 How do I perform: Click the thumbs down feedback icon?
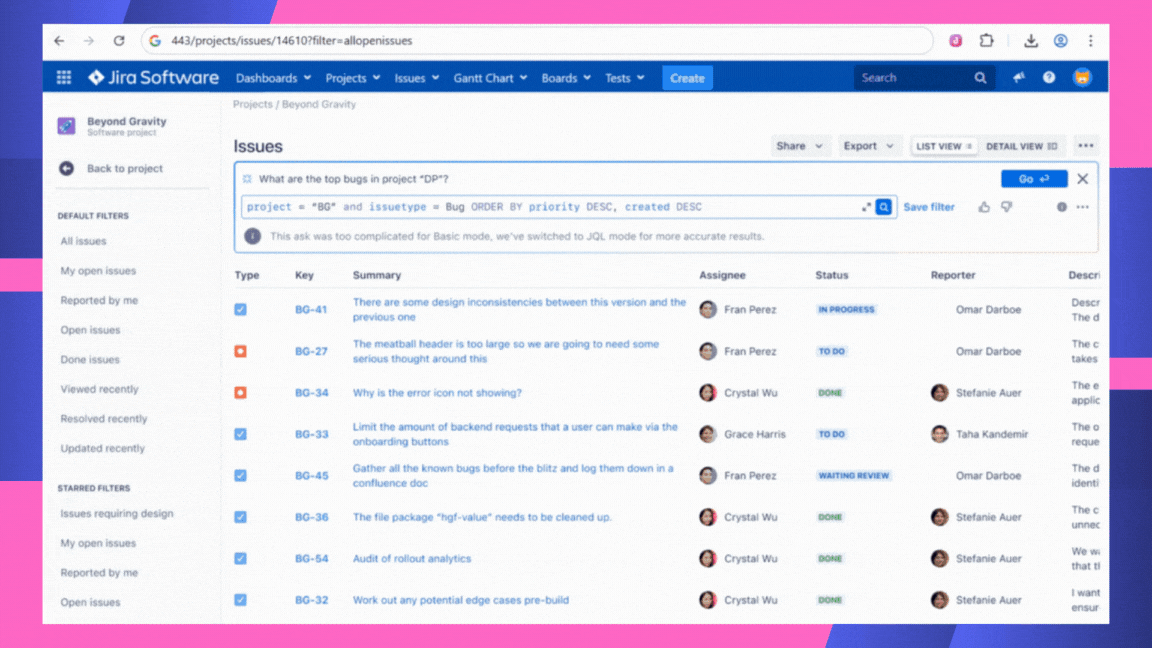point(1007,207)
